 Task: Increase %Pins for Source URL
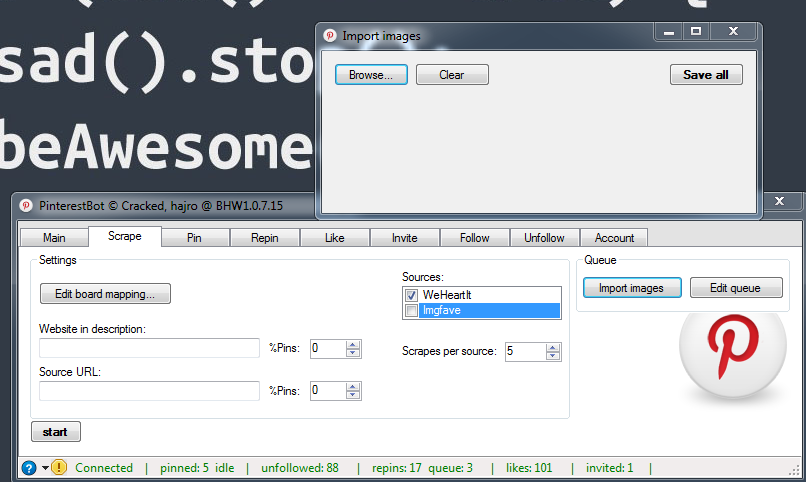click(x=353, y=386)
